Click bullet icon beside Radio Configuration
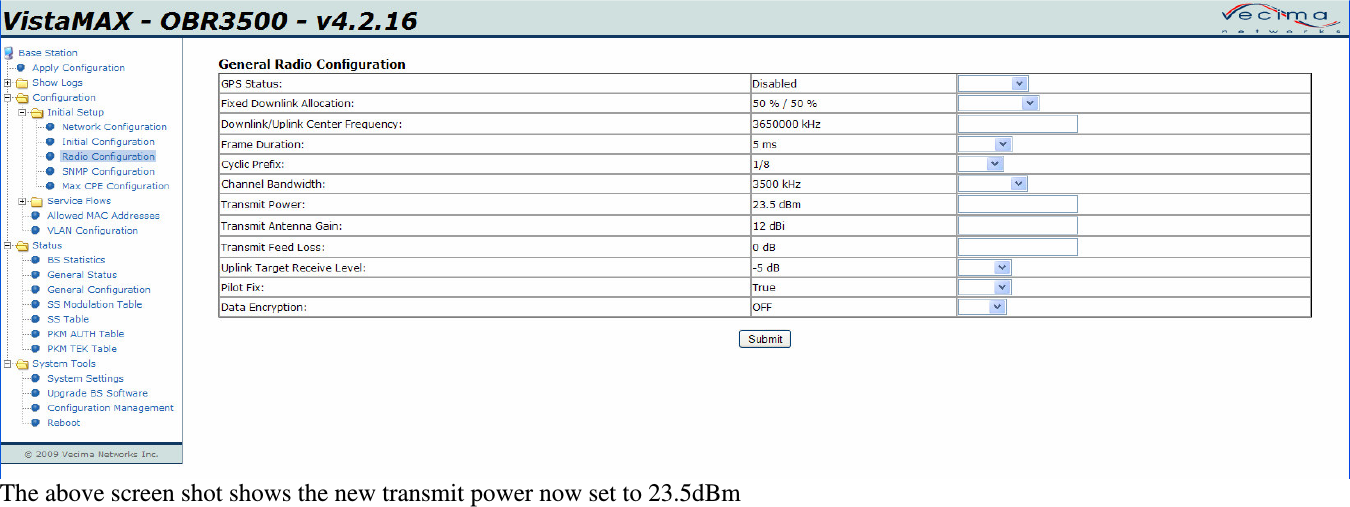Screen dimensions: 1350x507 [52, 157]
